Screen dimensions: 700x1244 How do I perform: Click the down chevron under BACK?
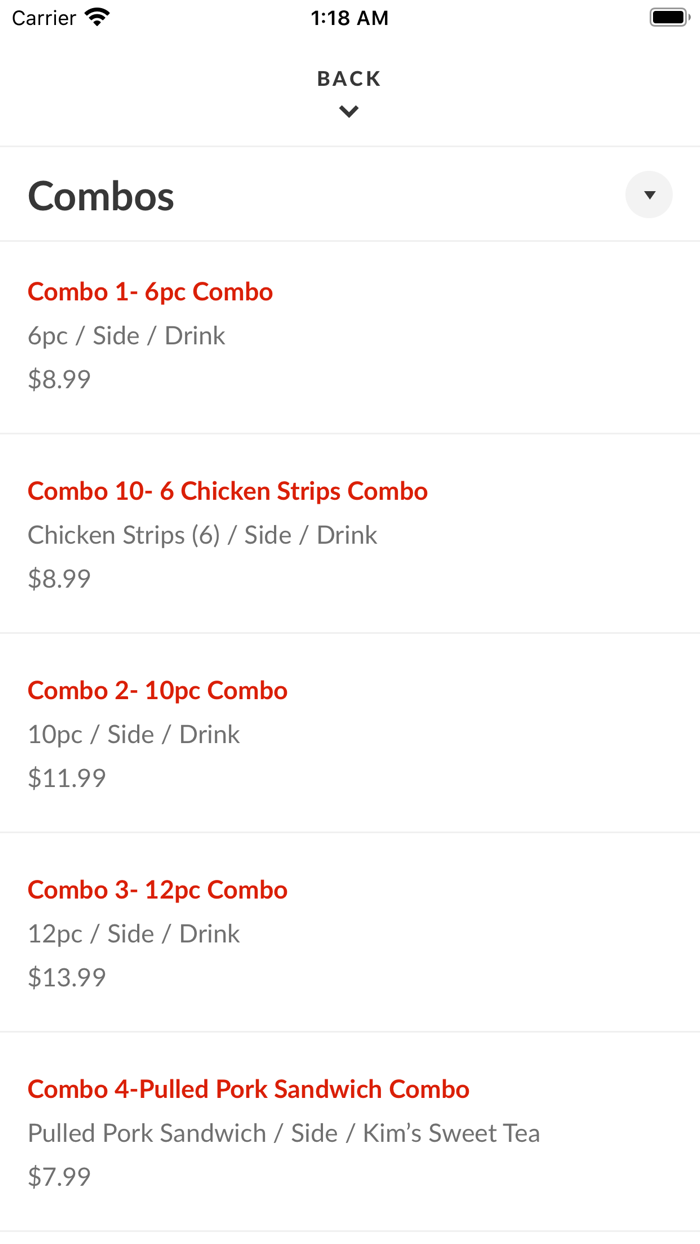[x=349, y=112]
